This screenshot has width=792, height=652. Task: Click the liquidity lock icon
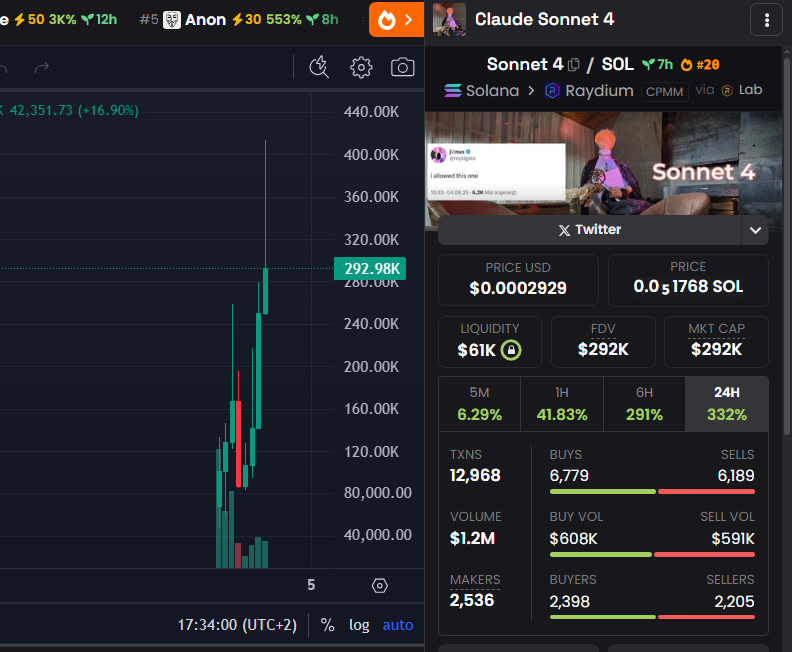click(511, 350)
